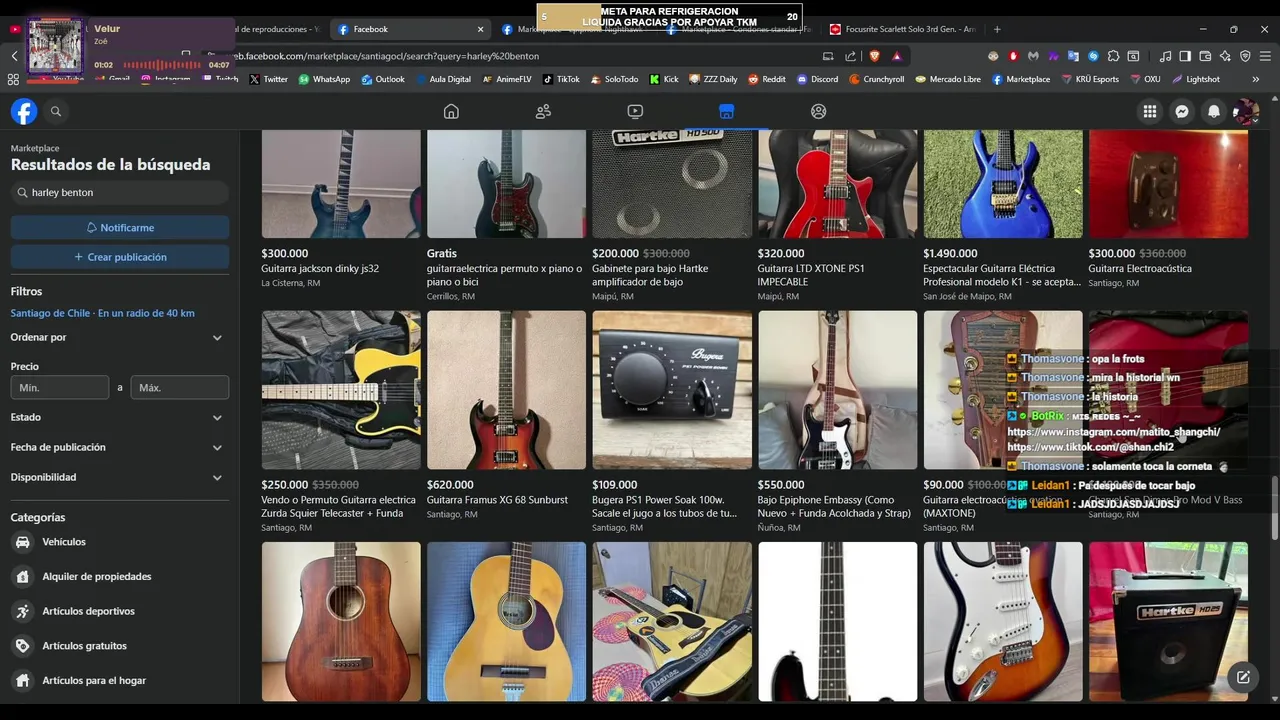Open the Friends icon in the Facebook navbar
This screenshot has height=720, width=1280.
(x=543, y=112)
